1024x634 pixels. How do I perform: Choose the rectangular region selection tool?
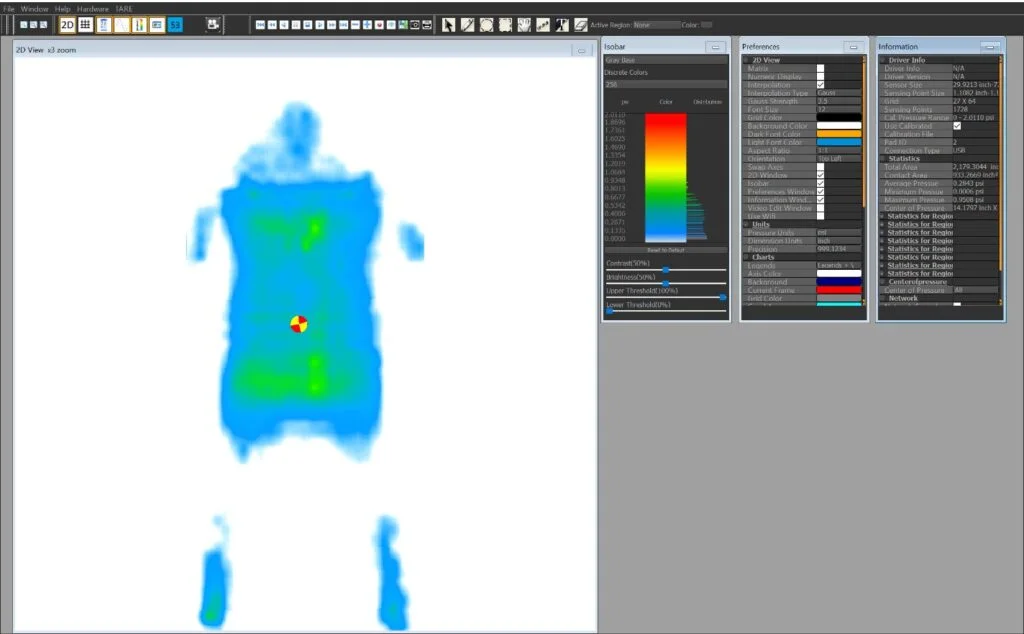click(x=505, y=24)
